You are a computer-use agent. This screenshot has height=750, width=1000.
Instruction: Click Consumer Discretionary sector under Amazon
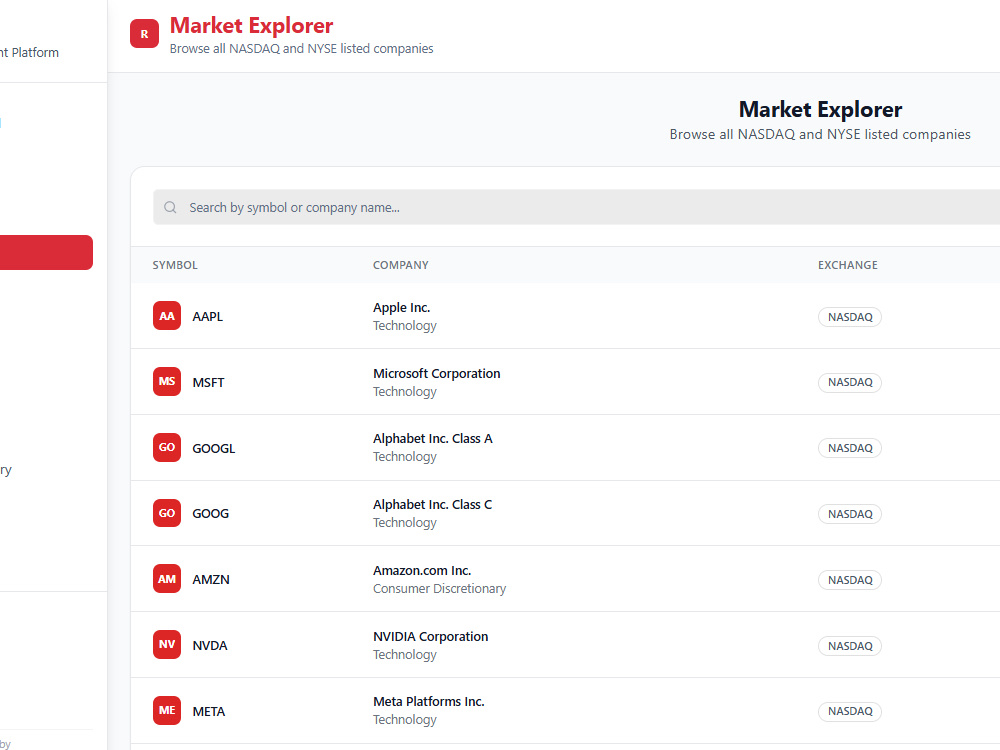click(x=439, y=589)
